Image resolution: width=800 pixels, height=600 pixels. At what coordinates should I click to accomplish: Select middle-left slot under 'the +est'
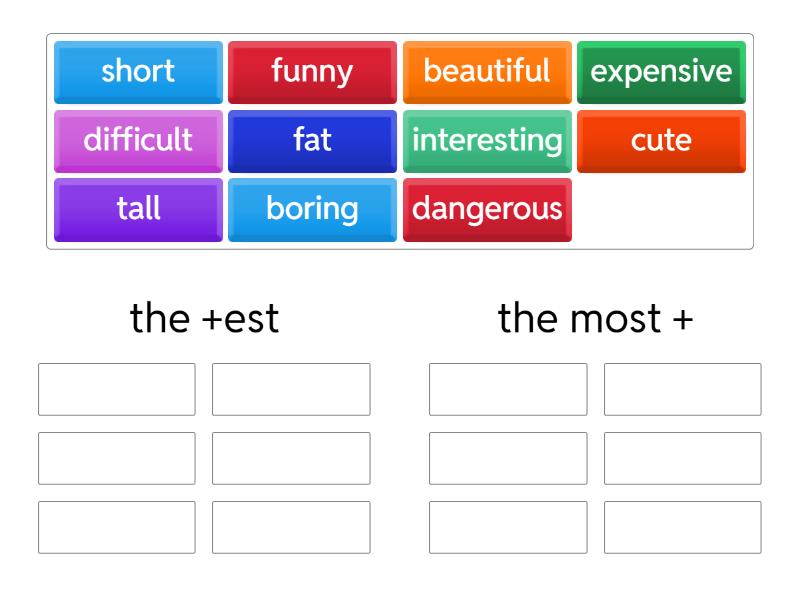pyautogui.click(x=117, y=458)
